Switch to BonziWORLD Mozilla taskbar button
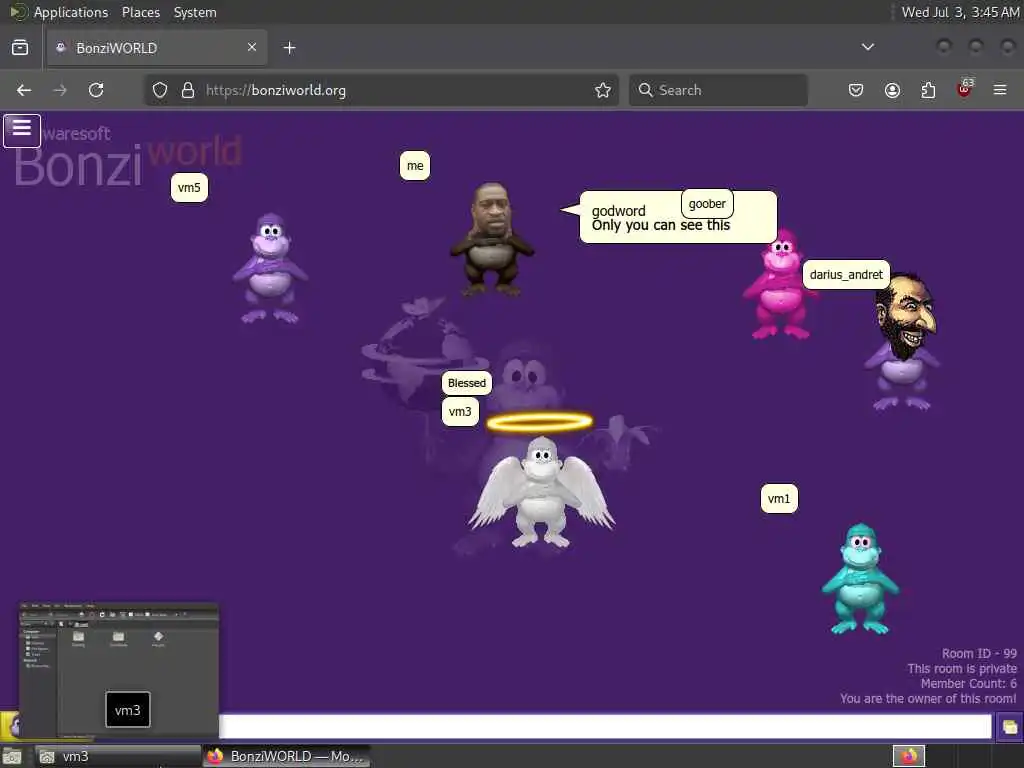This screenshot has width=1024, height=768. click(x=287, y=756)
